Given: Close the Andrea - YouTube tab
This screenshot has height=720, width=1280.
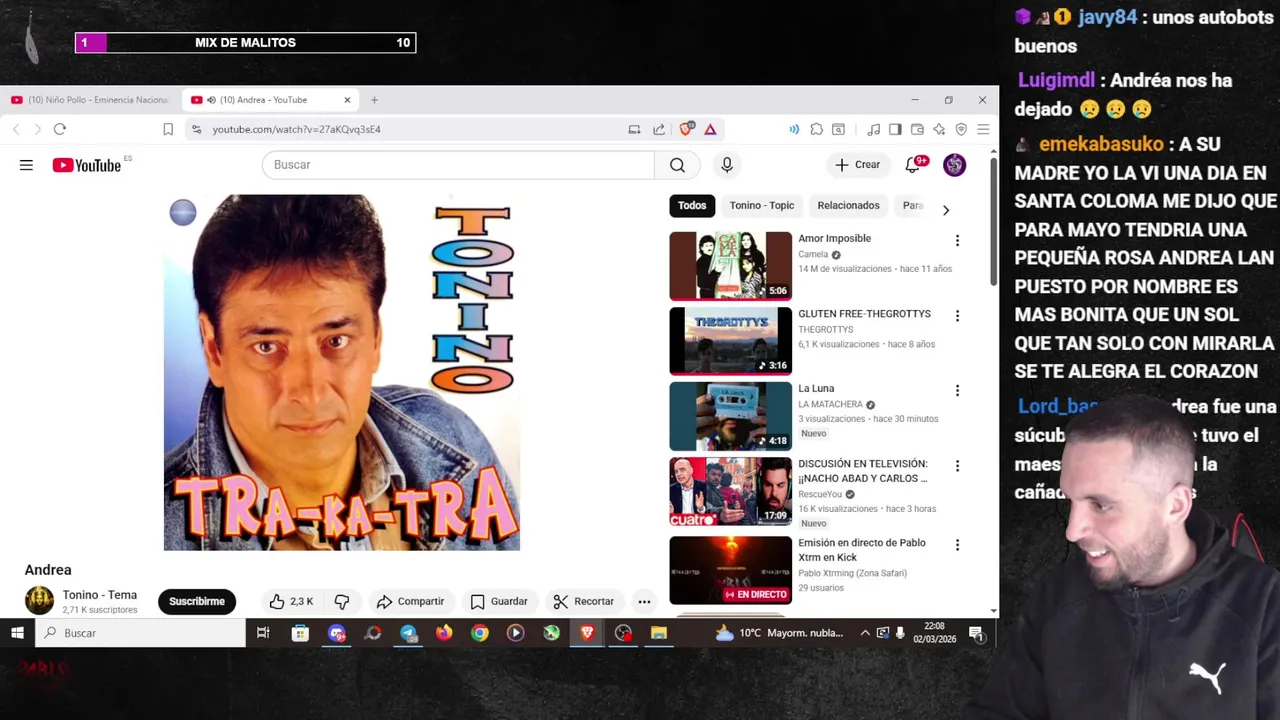Looking at the screenshot, I should (347, 100).
